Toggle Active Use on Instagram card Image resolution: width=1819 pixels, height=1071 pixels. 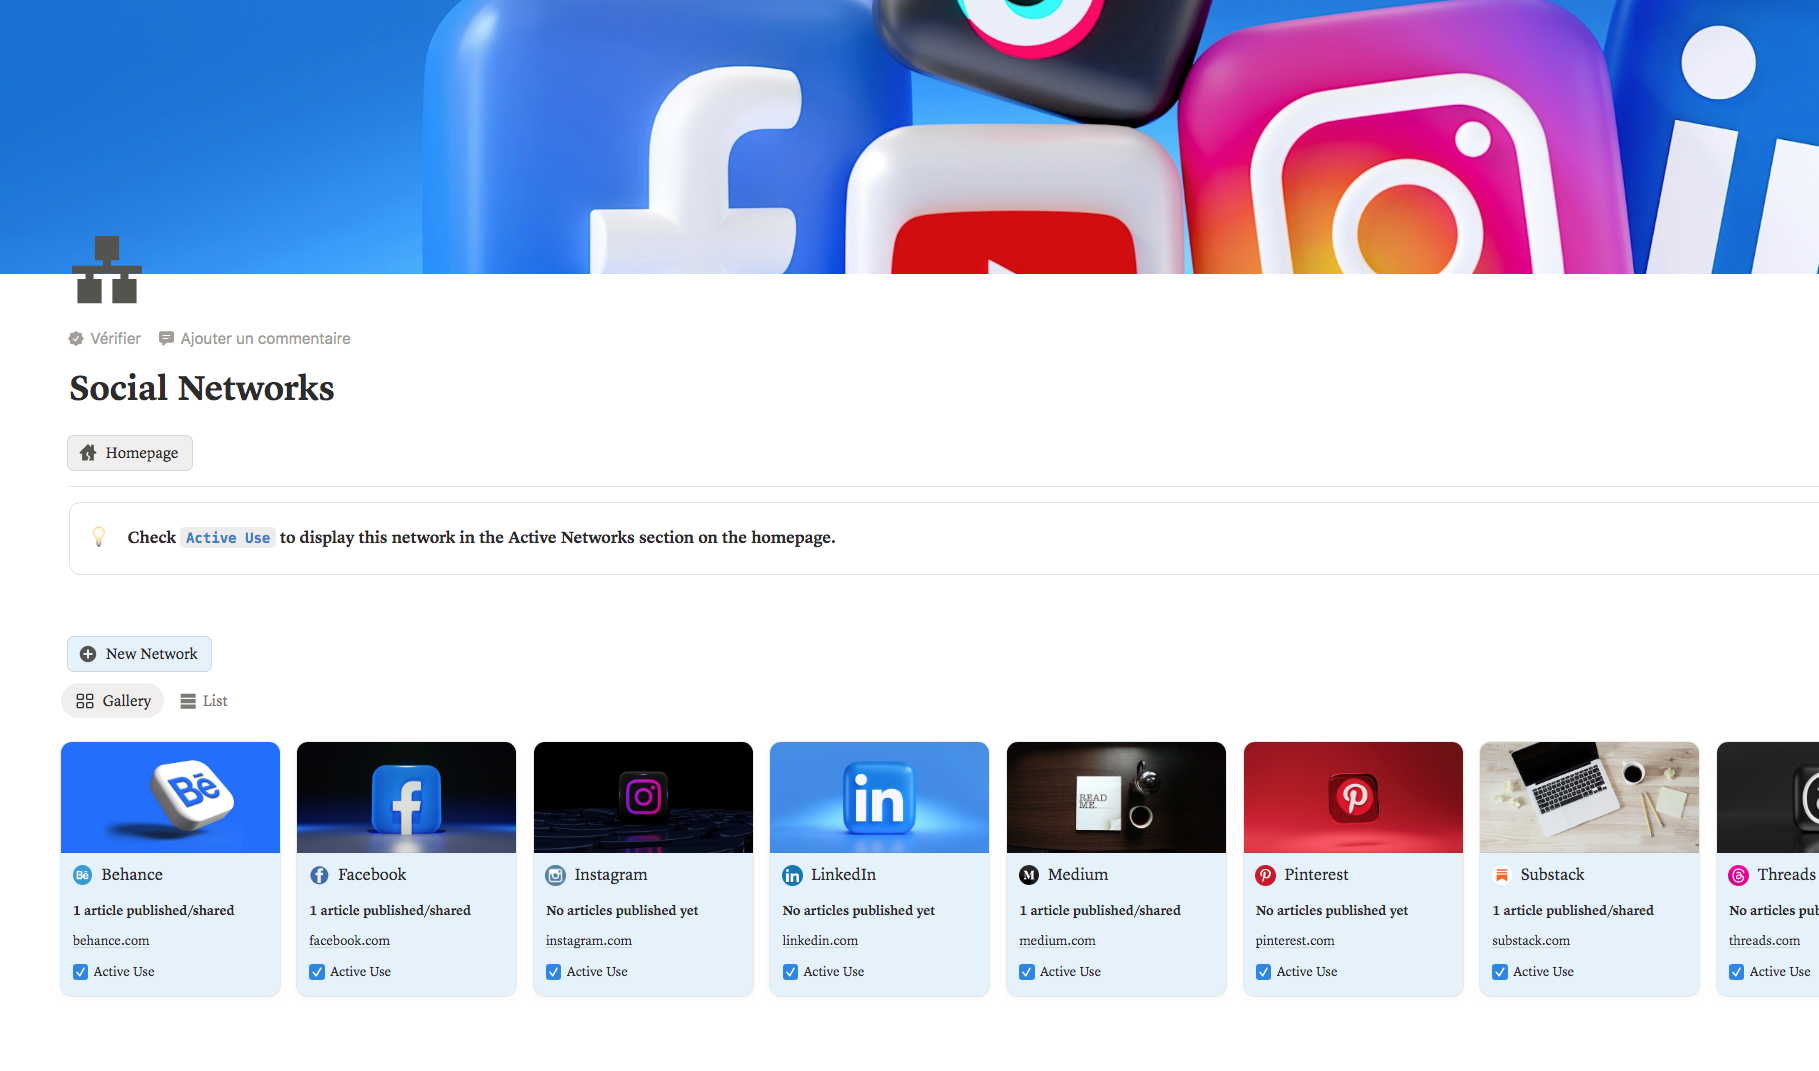(x=553, y=972)
